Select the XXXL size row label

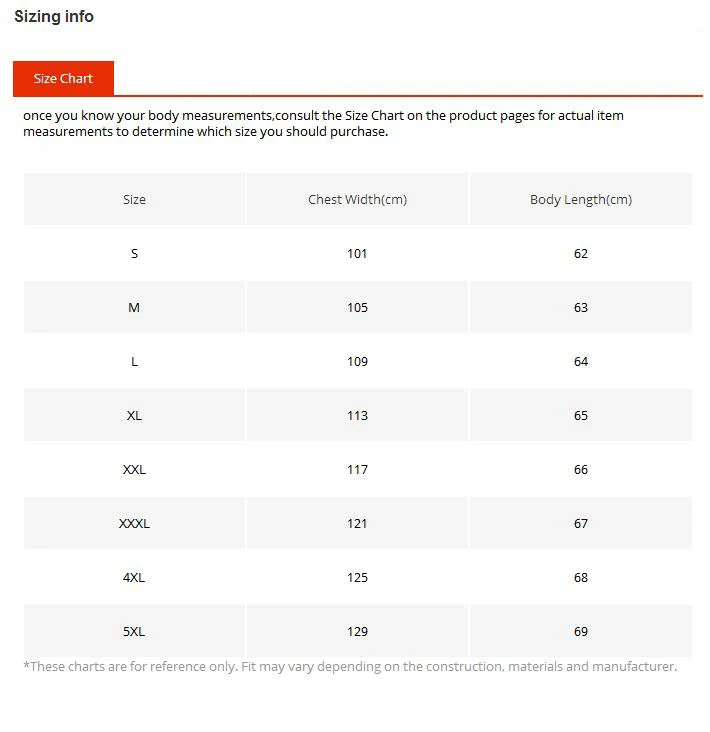pyautogui.click(x=134, y=524)
